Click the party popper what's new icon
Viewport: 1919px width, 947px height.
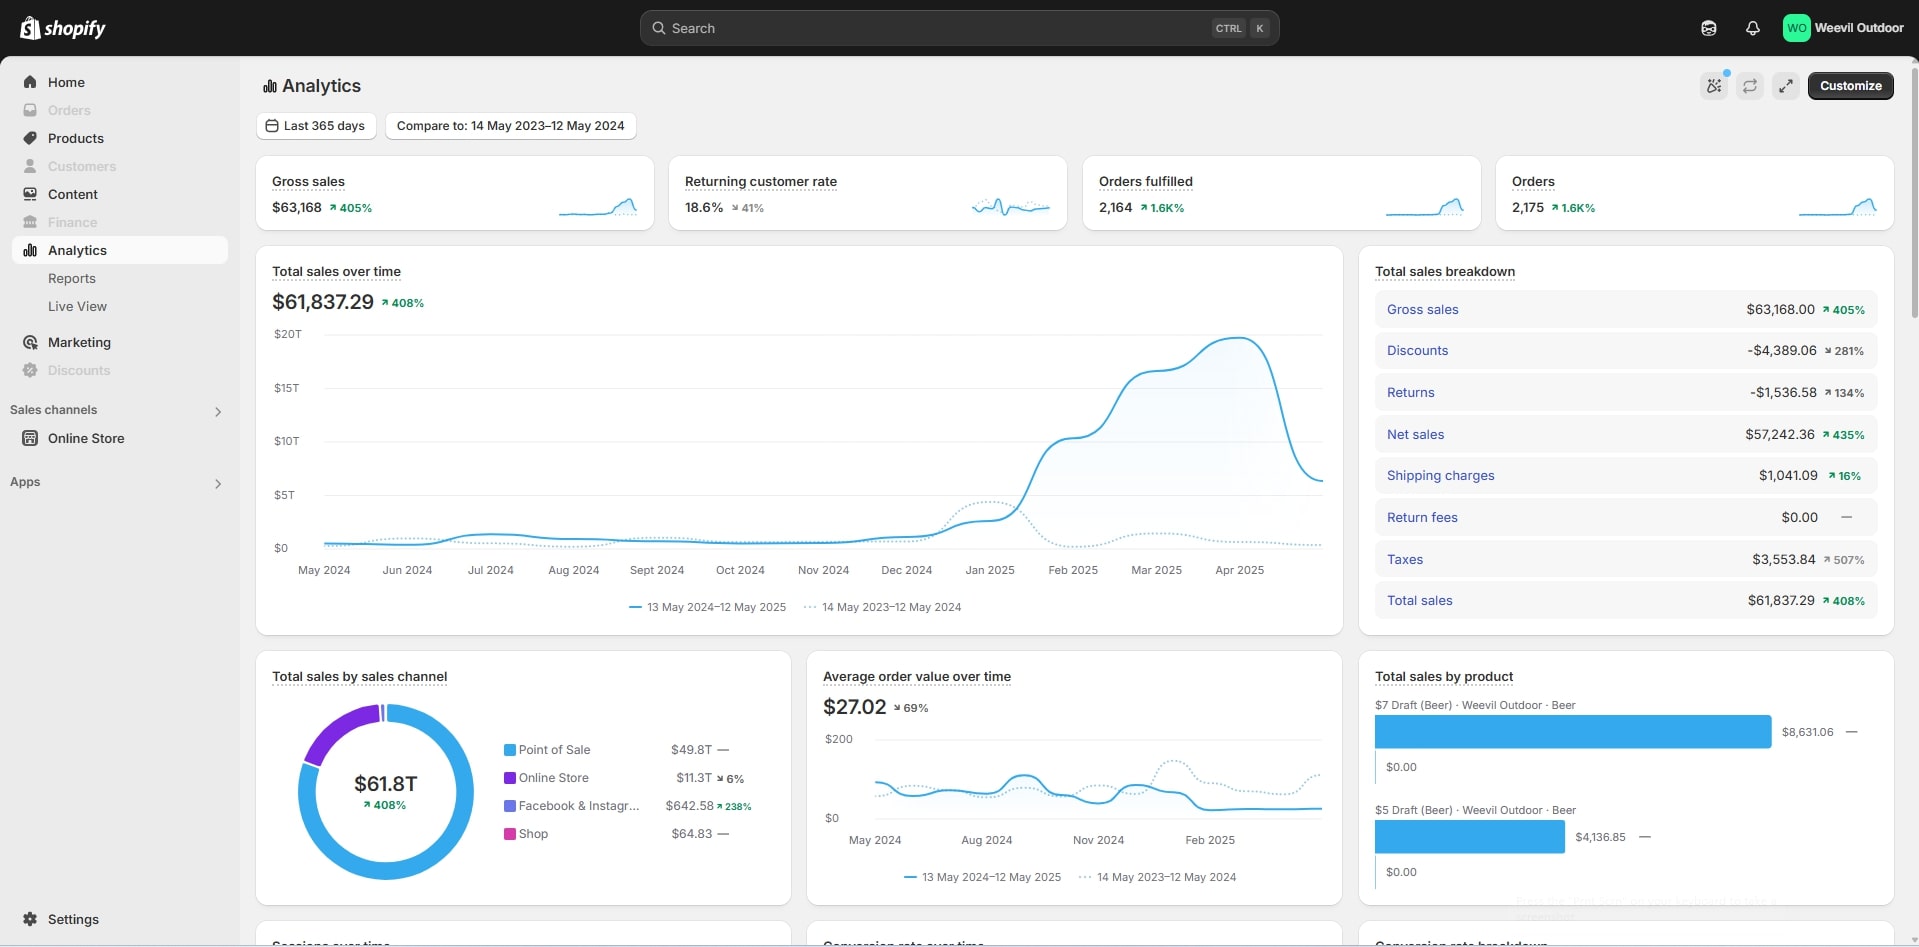coord(1714,86)
